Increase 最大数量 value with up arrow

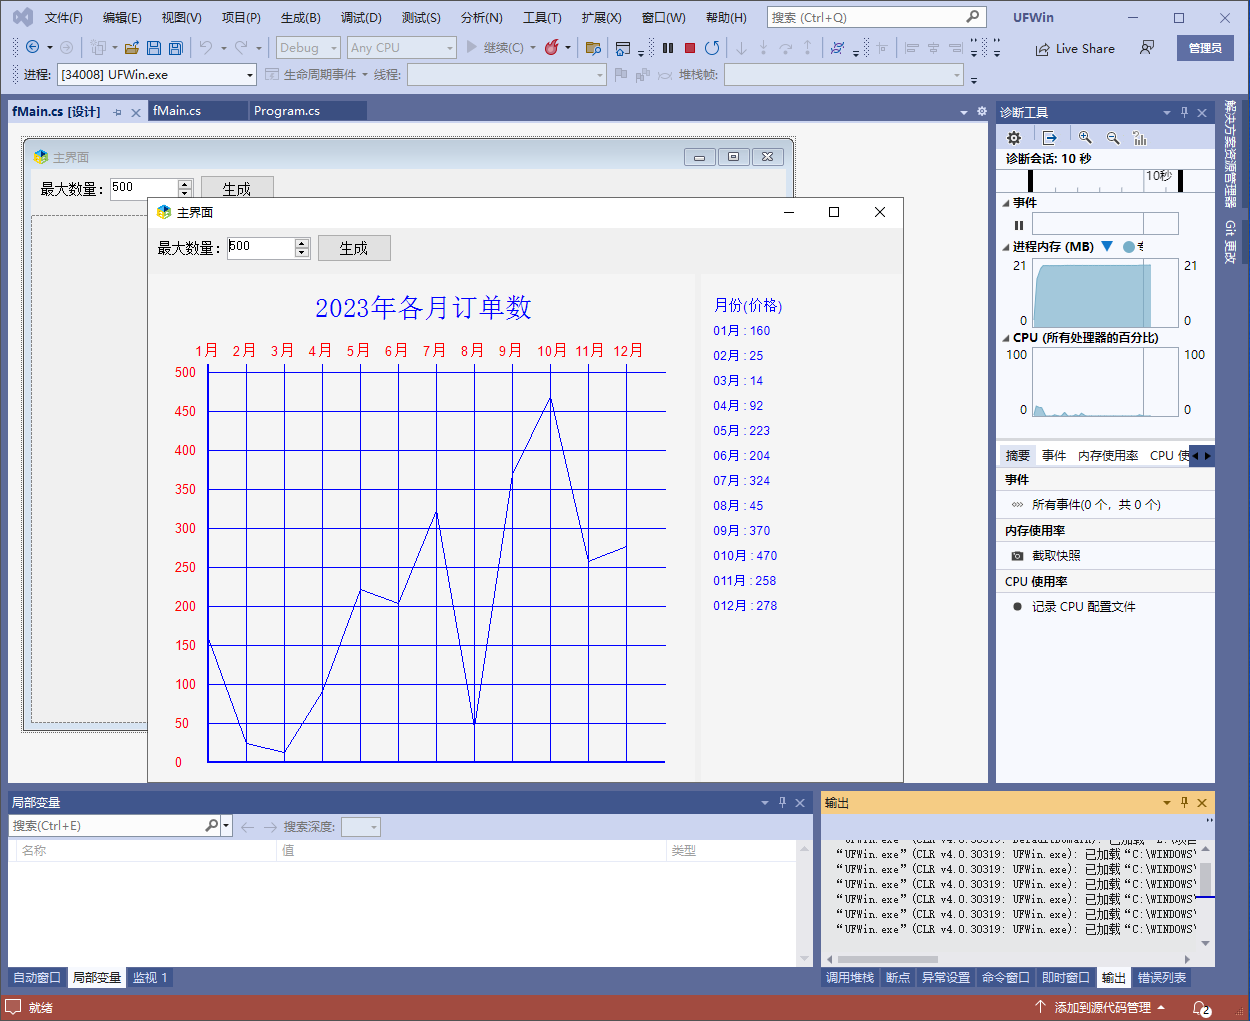click(302, 243)
